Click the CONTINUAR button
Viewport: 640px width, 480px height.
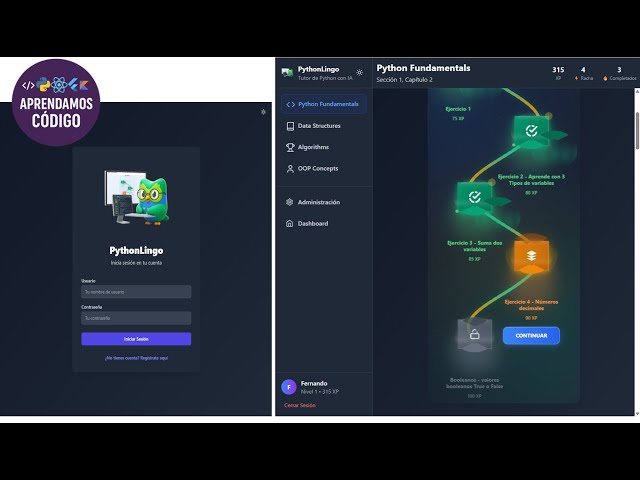[531, 336]
